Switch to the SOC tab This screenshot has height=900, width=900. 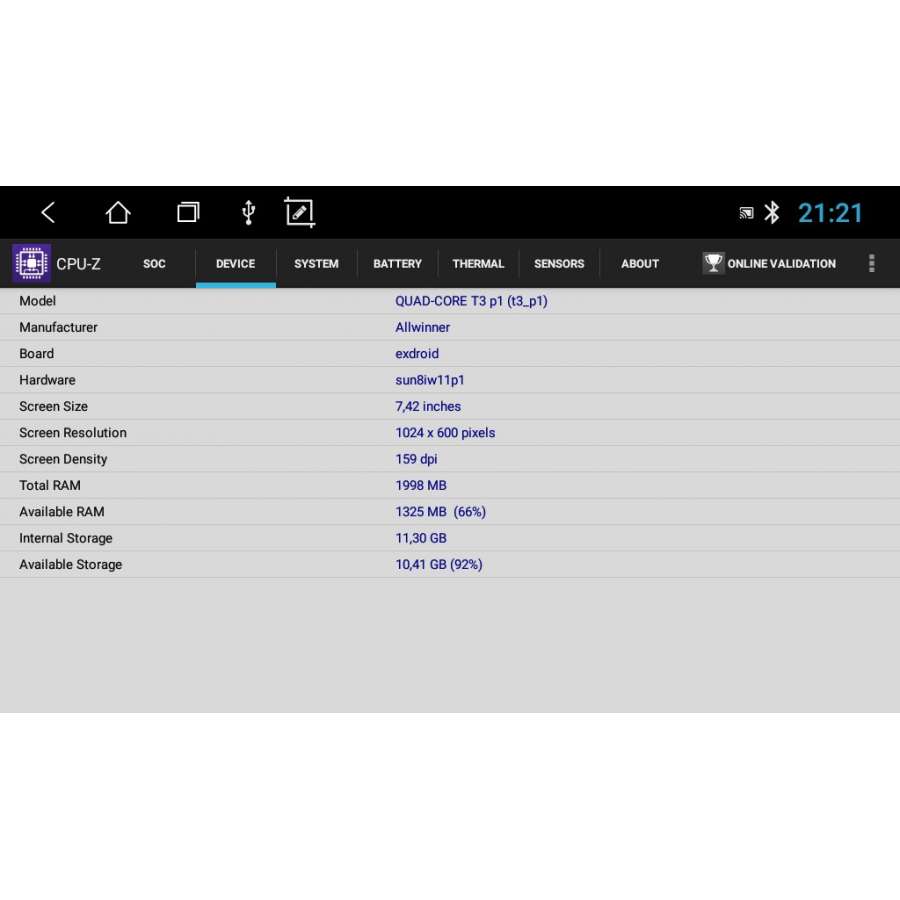click(x=154, y=263)
